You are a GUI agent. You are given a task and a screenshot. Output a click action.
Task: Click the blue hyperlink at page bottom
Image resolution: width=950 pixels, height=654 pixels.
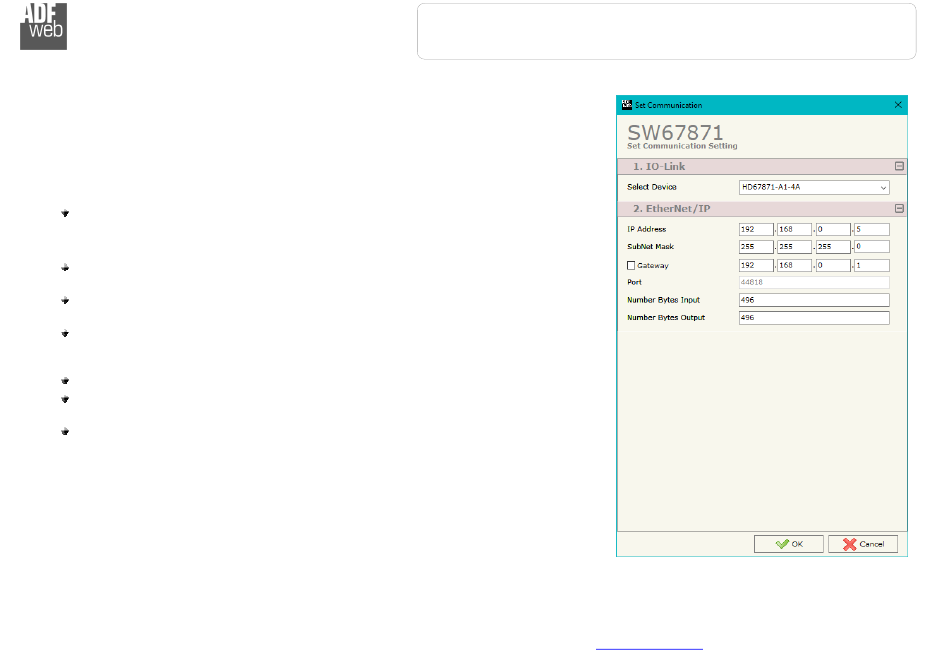(649, 649)
